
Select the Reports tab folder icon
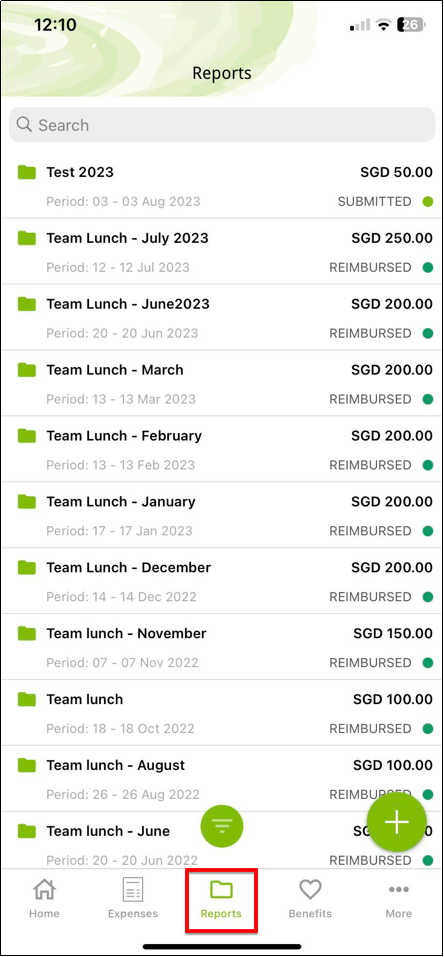221,889
